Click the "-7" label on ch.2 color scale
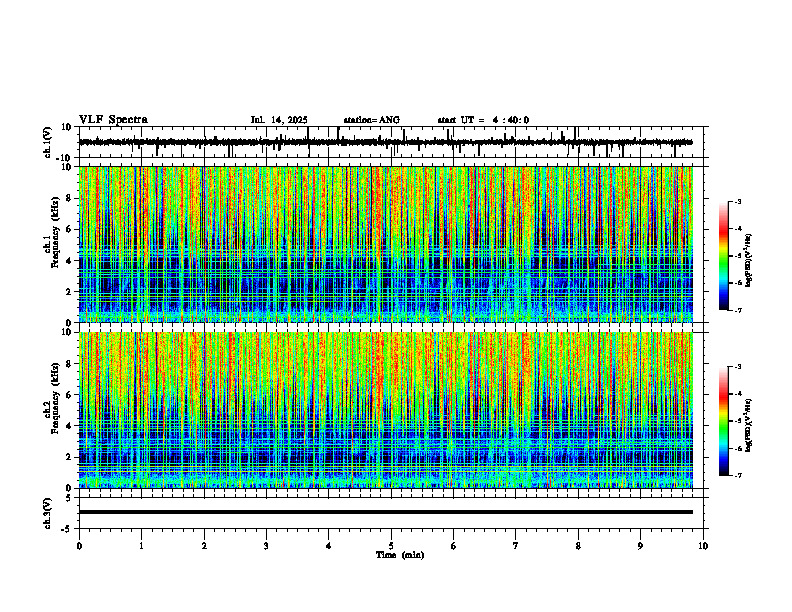This screenshot has height=612, width=792. [x=737, y=476]
